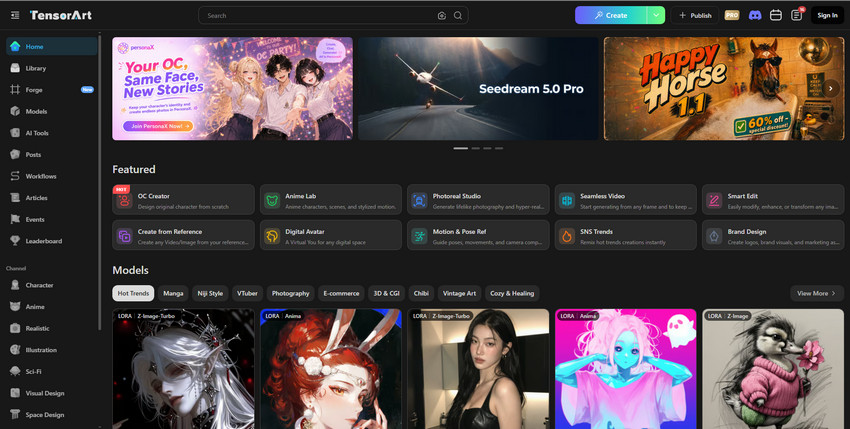Click the search magnifier icon
This screenshot has width=850, height=429.
point(458,15)
